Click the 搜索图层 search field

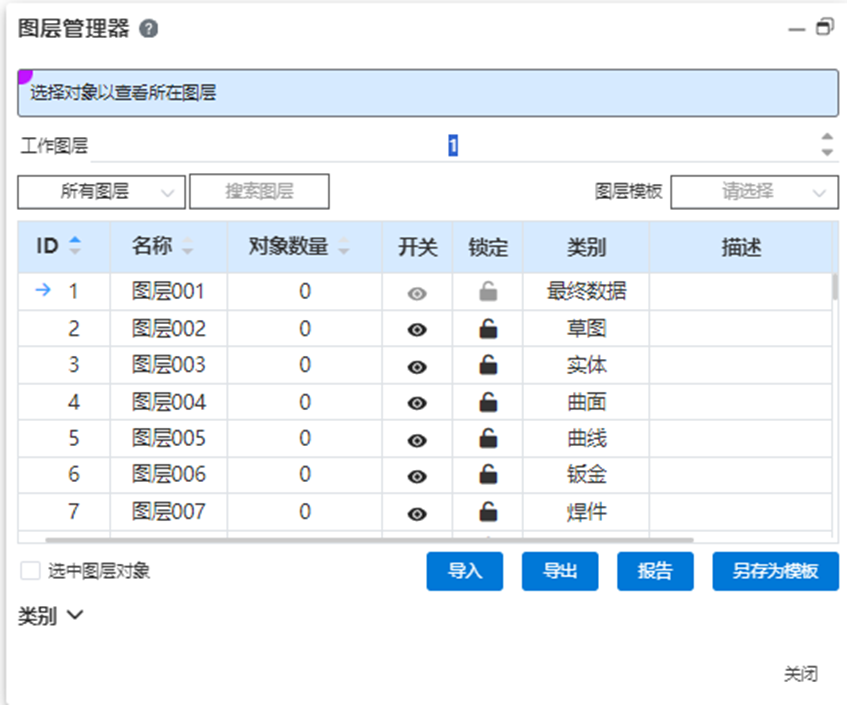click(259, 192)
